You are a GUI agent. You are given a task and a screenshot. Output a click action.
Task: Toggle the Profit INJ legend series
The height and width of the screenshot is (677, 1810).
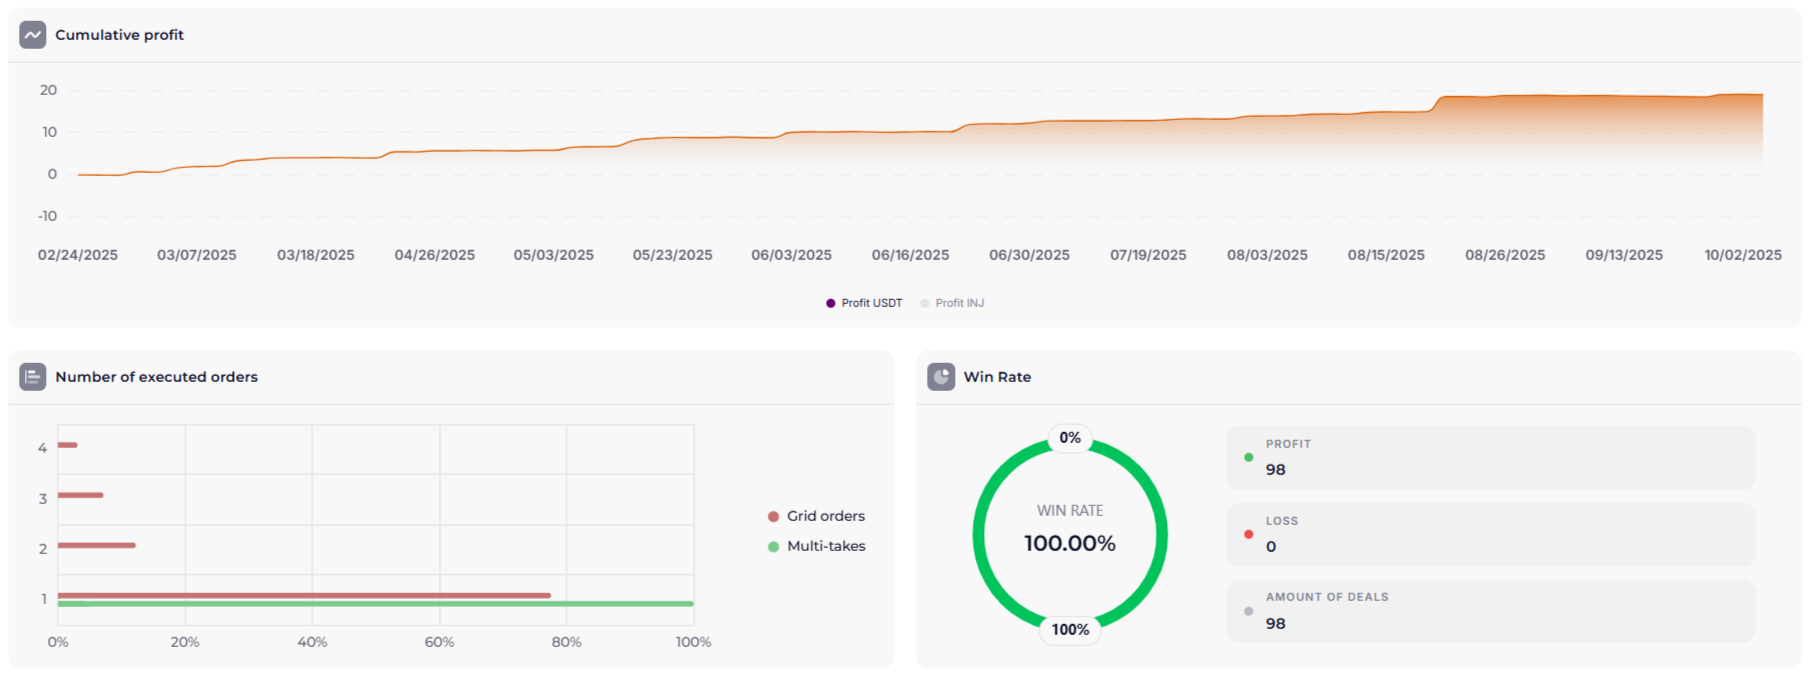952,303
